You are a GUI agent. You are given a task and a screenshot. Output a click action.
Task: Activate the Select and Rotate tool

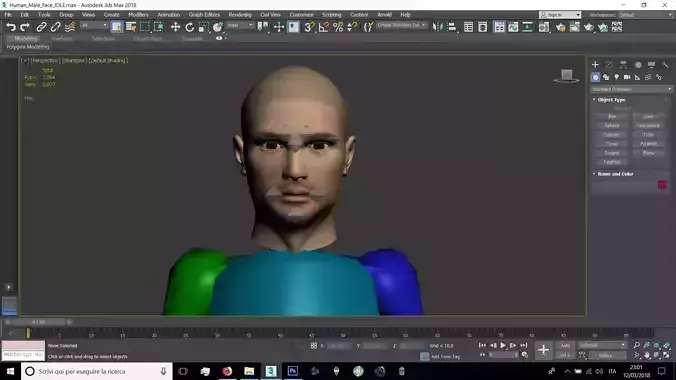(x=189, y=27)
